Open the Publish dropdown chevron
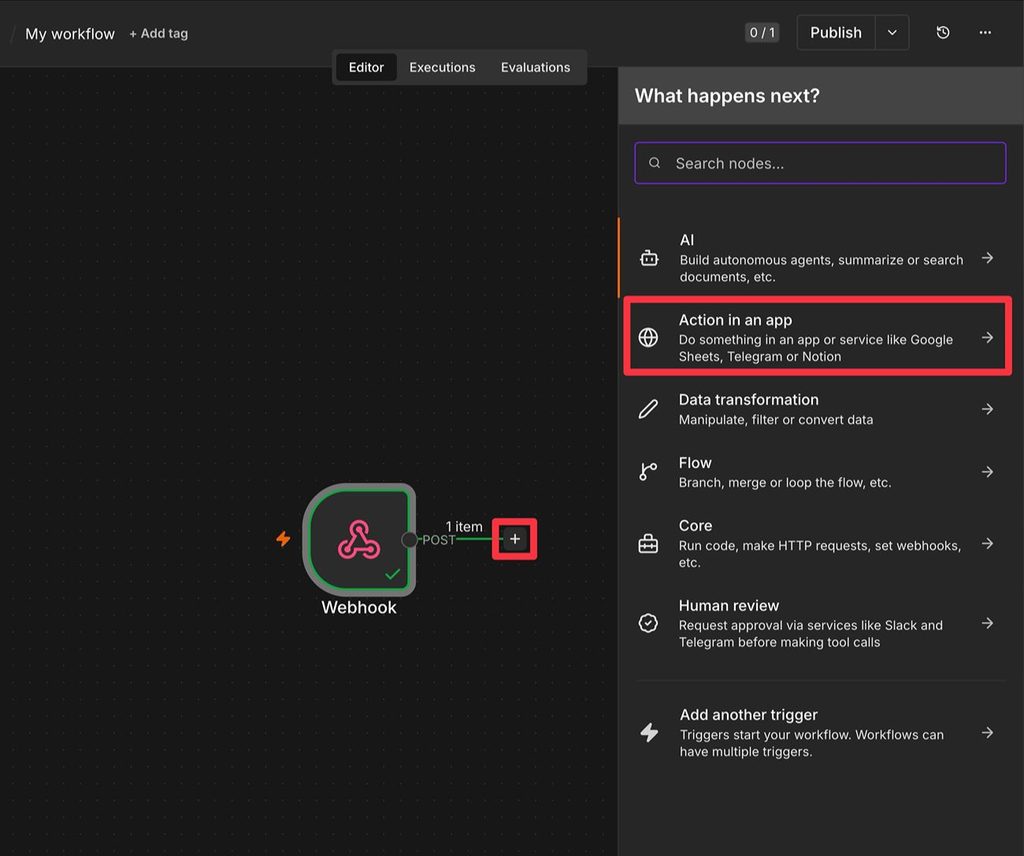The image size is (1024, 856). pos(892,33)
